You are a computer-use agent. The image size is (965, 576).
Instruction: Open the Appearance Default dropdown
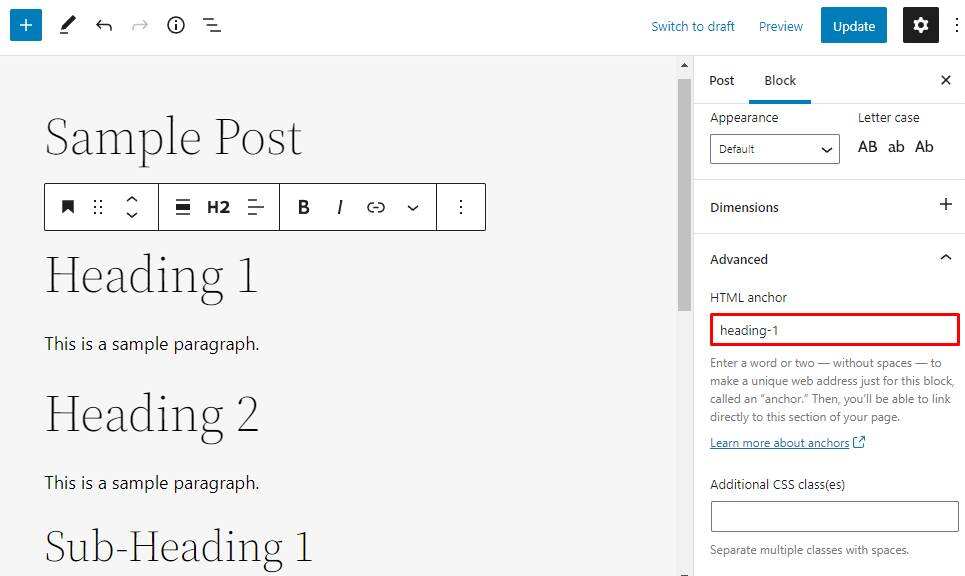[775, 149]
